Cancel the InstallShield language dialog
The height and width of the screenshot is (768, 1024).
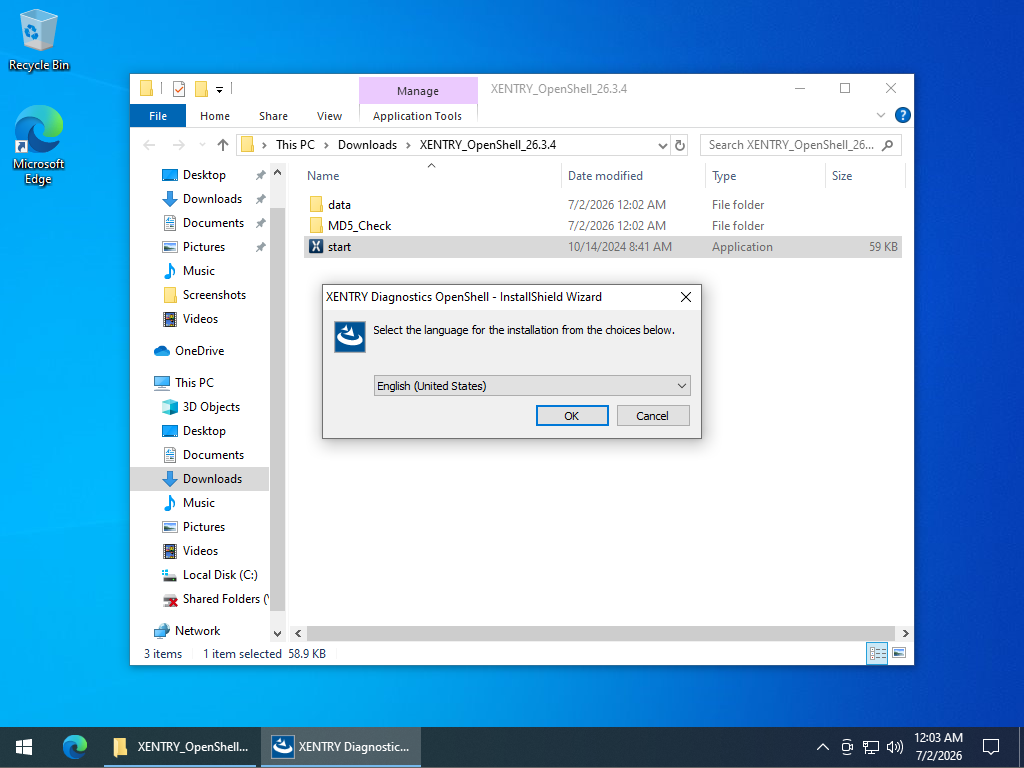point(652,415)
